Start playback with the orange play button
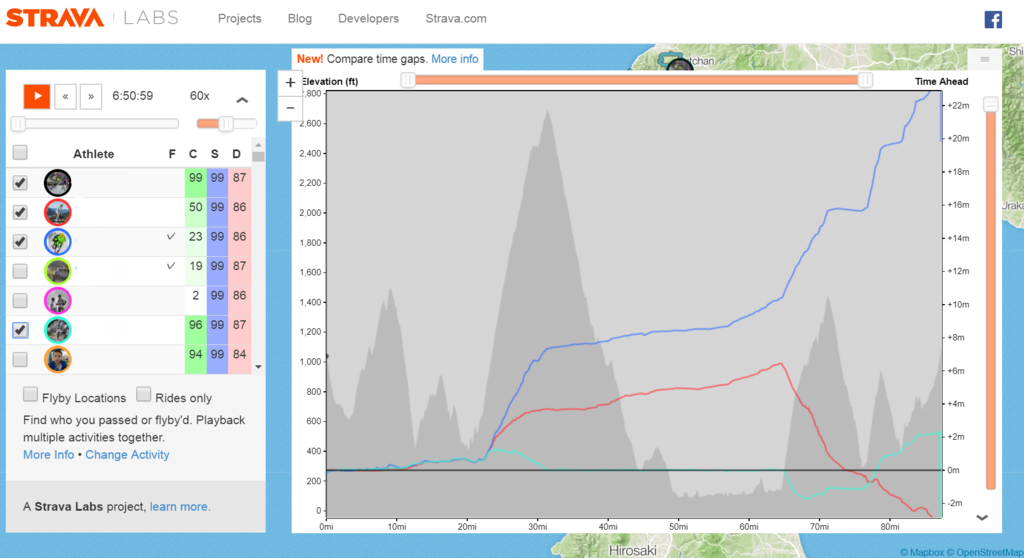The height and width of the screenshot is (558, 1024). pyautogui.click(x=37, y=96)
